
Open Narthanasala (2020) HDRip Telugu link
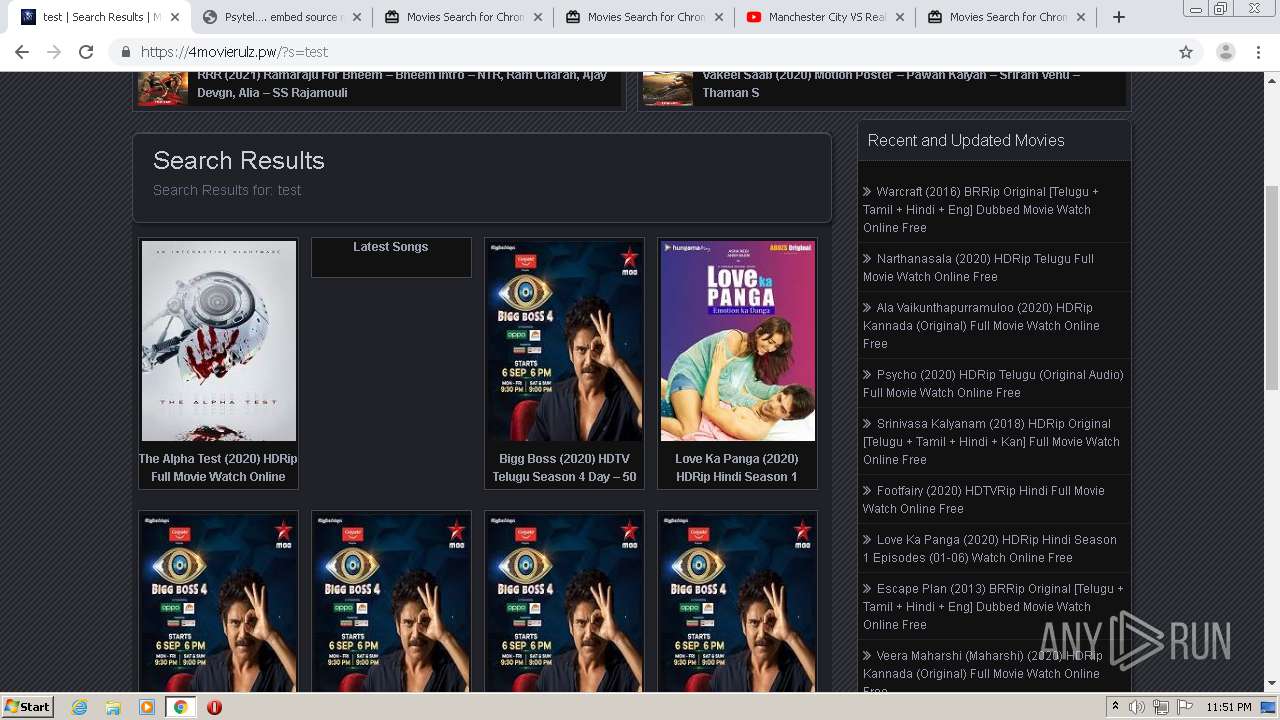point(978,267)
